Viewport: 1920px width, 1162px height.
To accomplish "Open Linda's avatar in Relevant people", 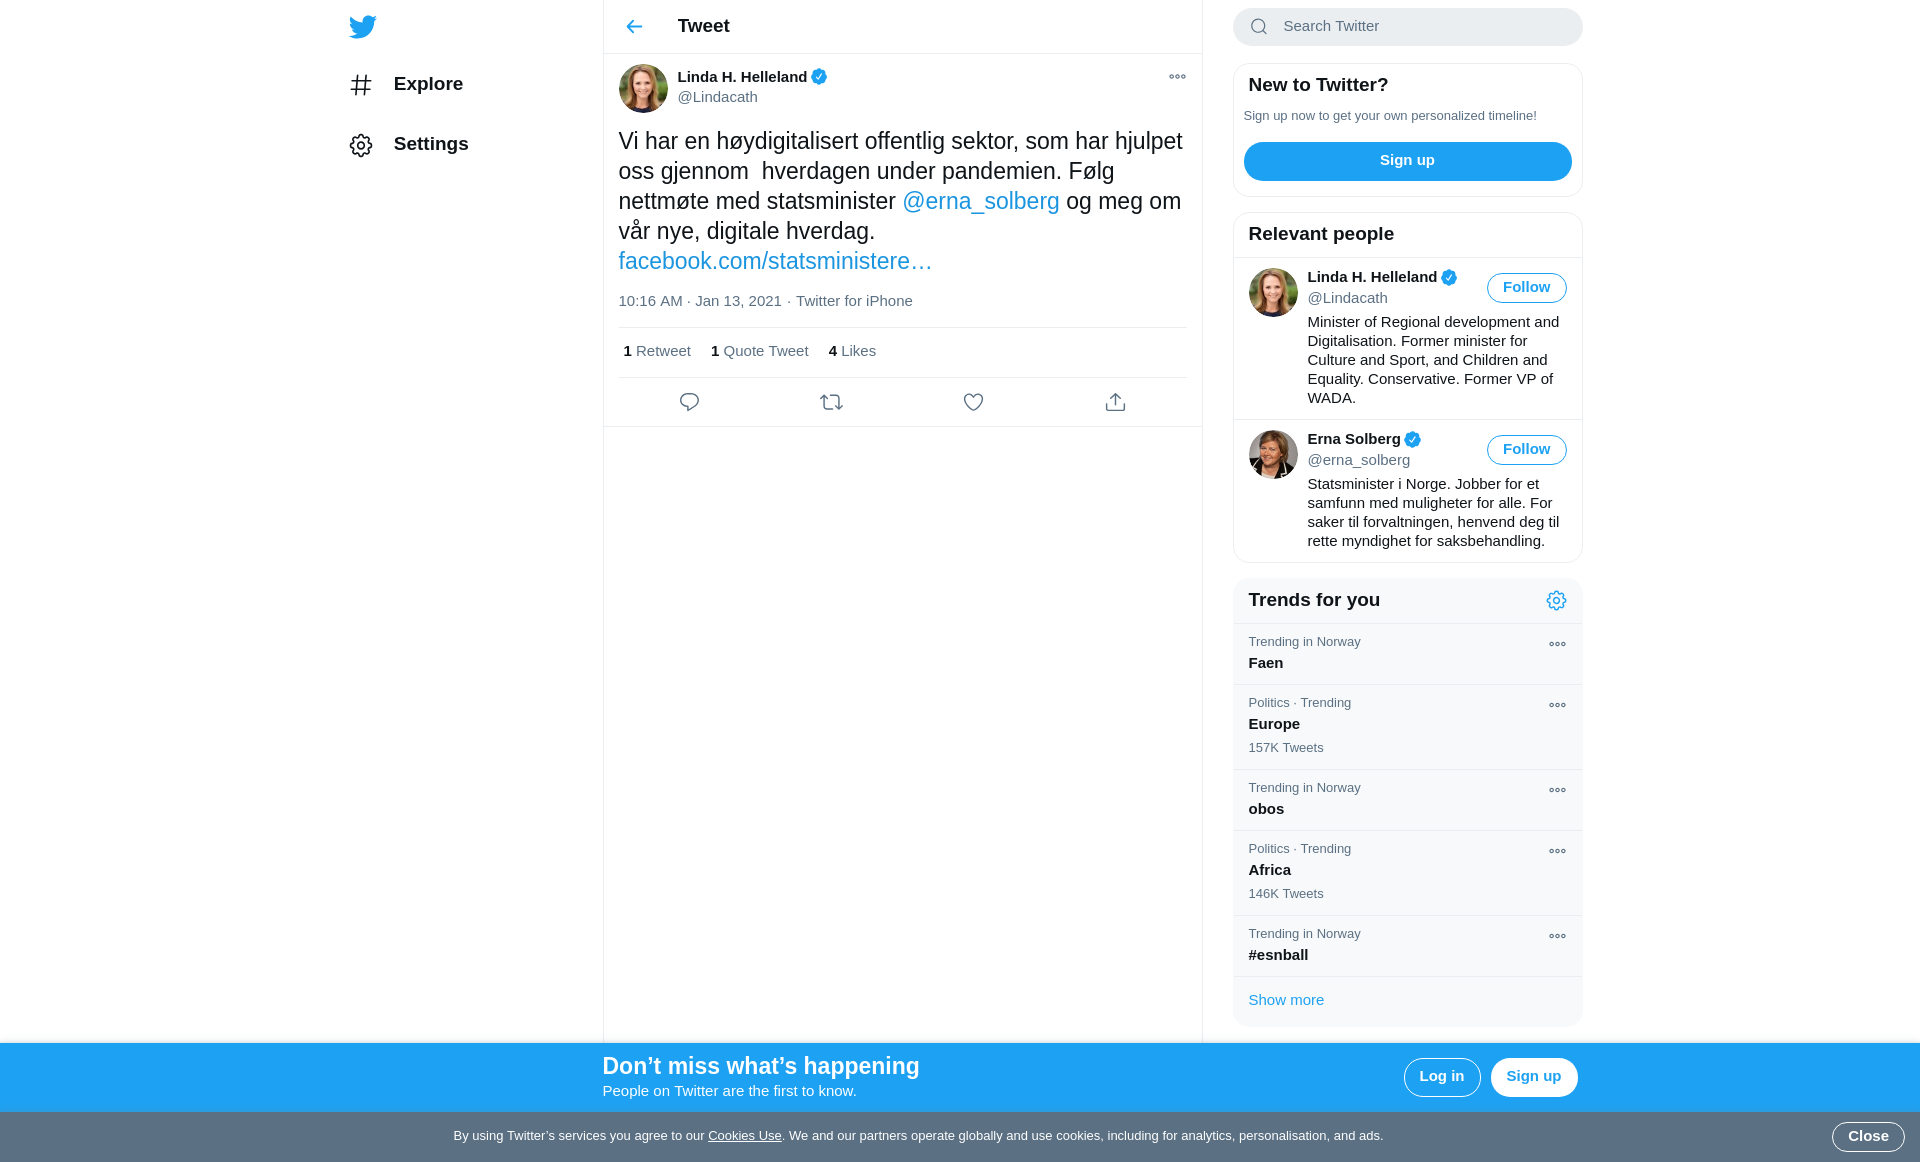I will click(1273, 293).
